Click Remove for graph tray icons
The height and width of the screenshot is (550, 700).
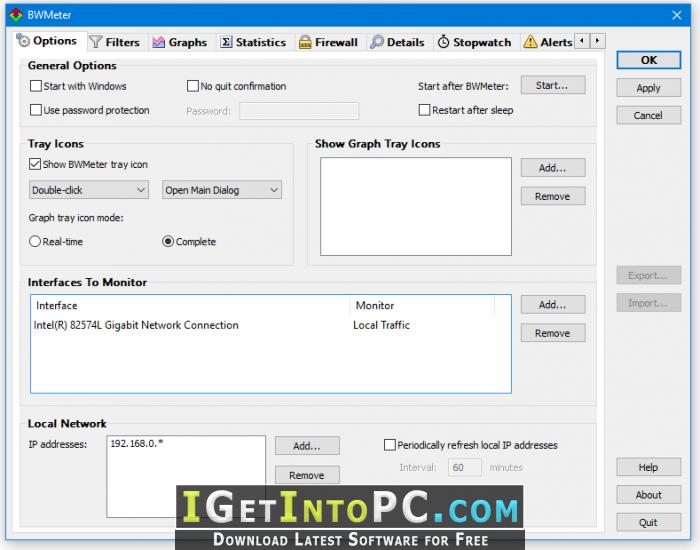coord(553,196)
